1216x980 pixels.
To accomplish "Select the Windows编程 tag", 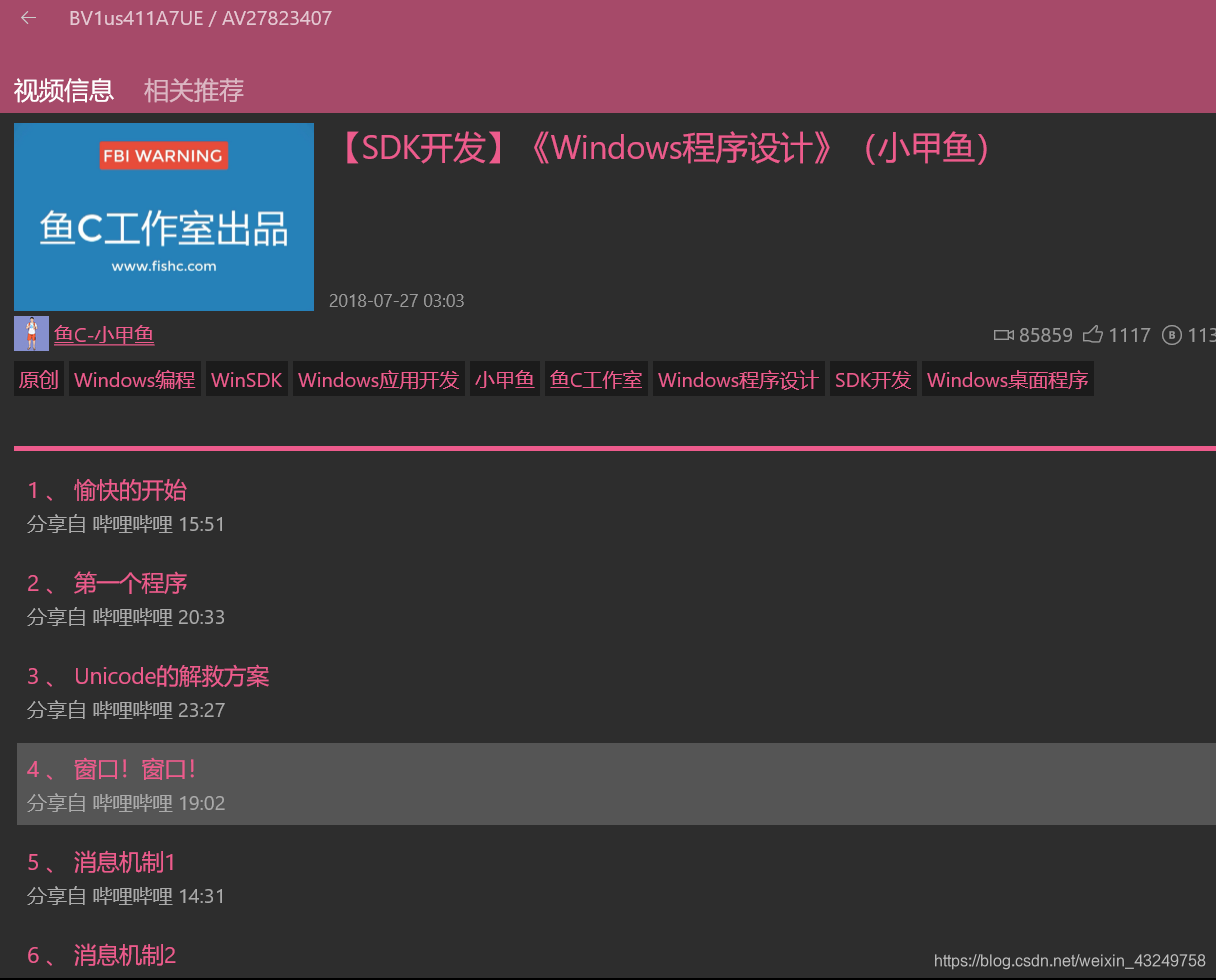I will click(135, 380).
